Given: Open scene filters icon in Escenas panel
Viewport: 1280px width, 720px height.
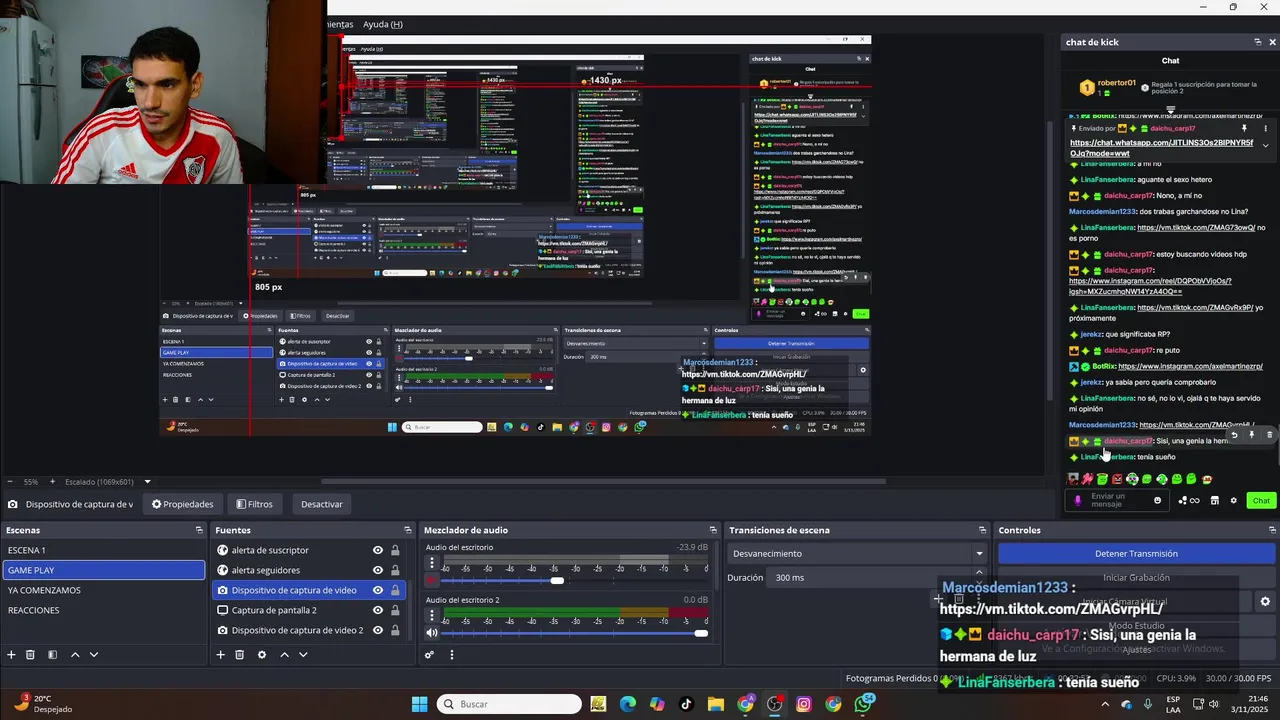Looking at the screenshot, I should [52, 655].
